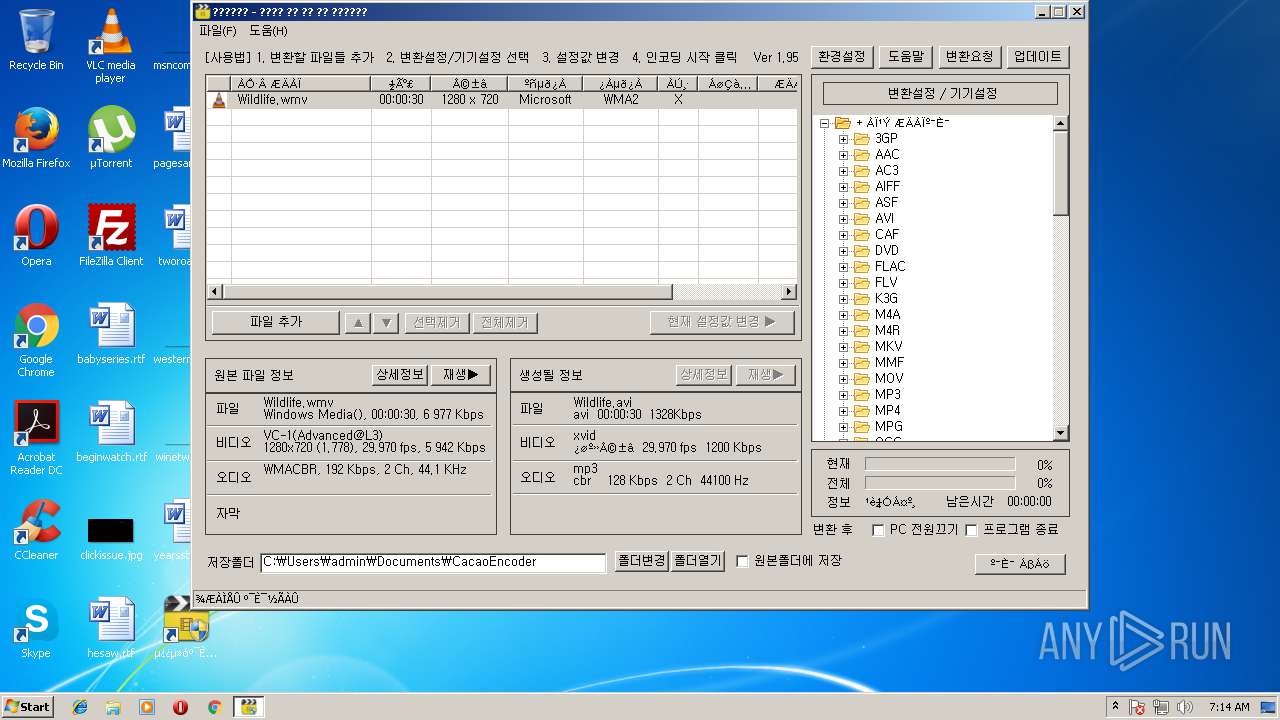Launch VLC media player from desktop
This screenshot has height=720, width=1280.
coord(110,45)
